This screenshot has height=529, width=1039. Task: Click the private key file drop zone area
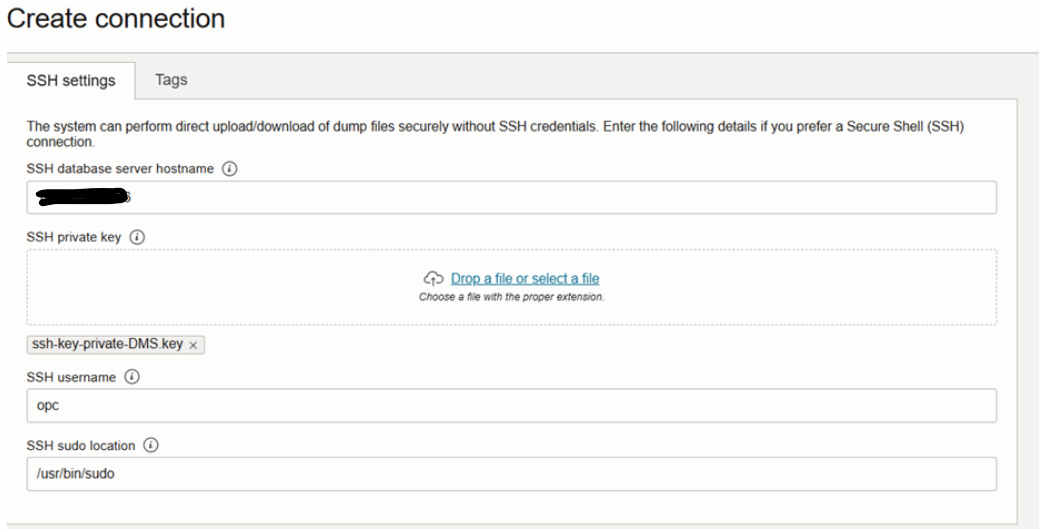click(512, 287)
